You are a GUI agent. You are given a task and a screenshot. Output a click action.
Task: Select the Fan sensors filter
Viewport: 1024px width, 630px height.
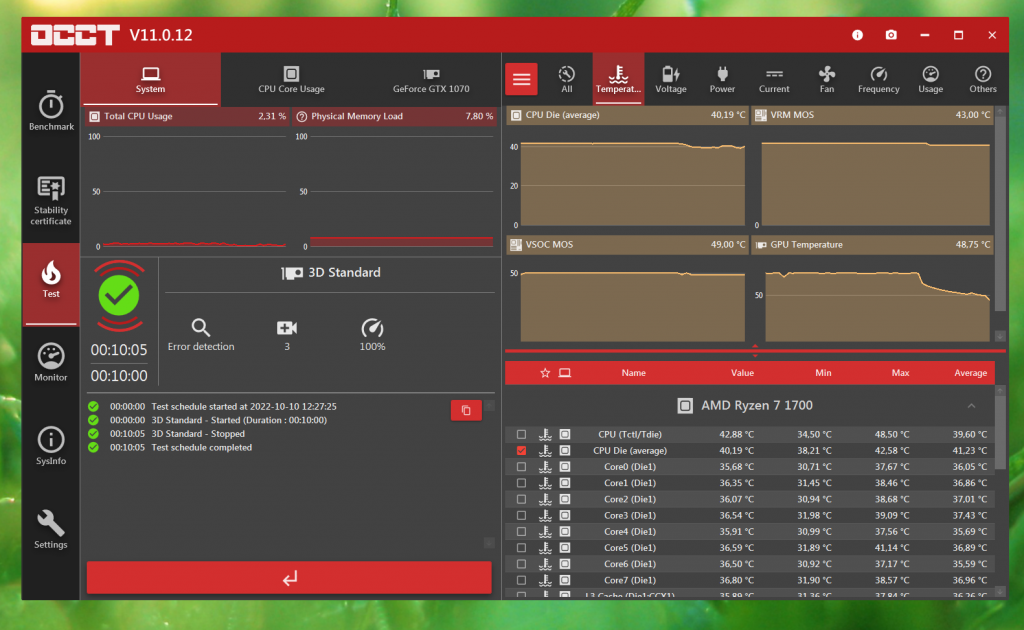(x=827, y=79)
